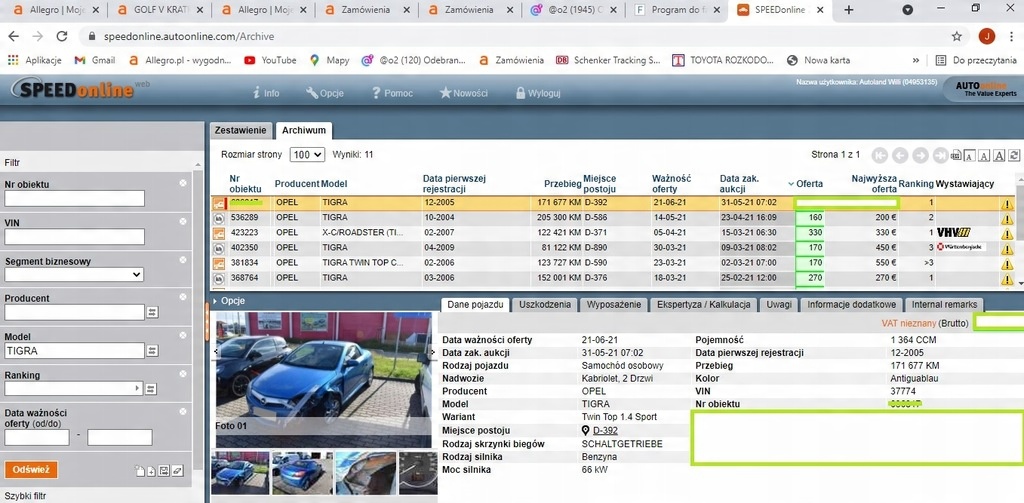This screenshot has height=503, width=1024.
Task: Click the picker icon beside the Producent field
Action: [153, 313]
